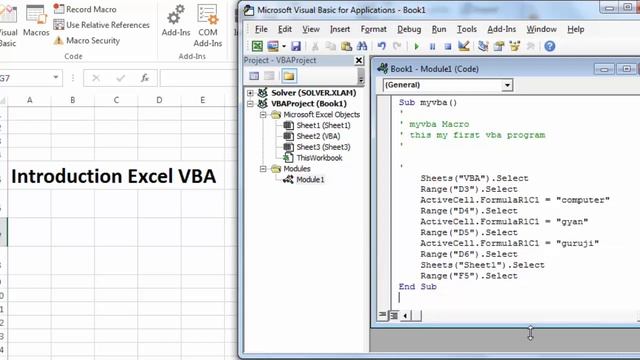
Task: Open the Help menu in VBA editor
Action: 576,29
